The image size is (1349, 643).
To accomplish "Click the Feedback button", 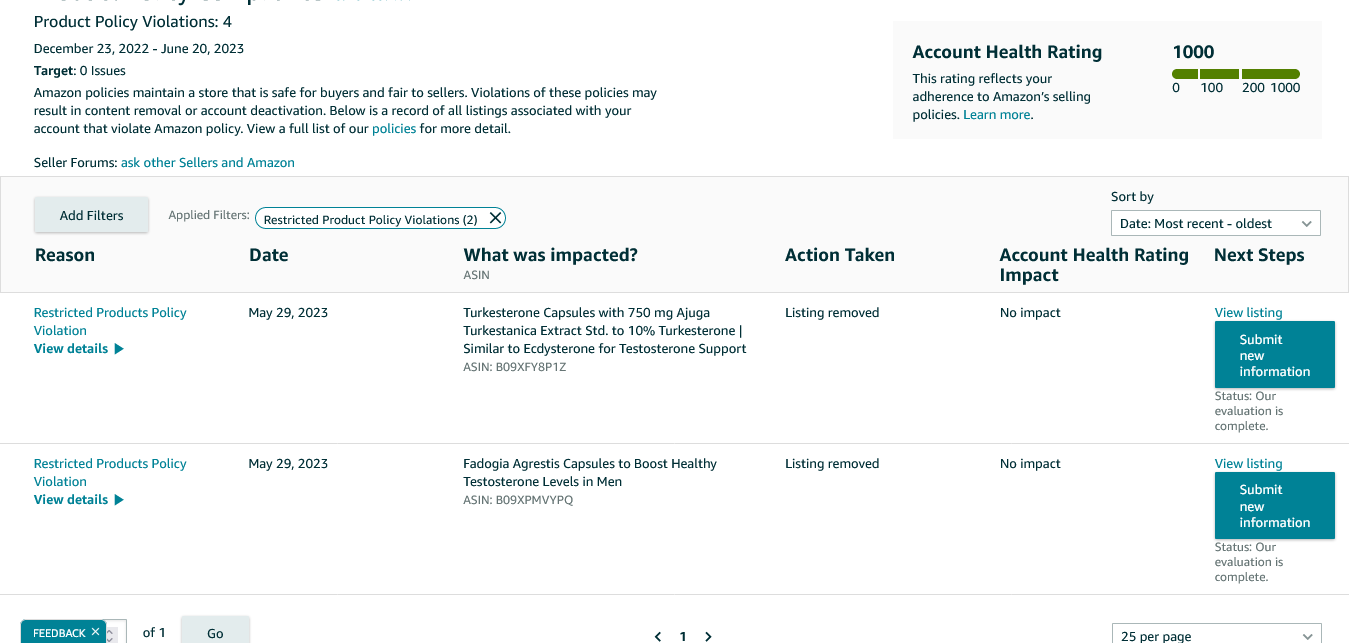I will 59,632.
